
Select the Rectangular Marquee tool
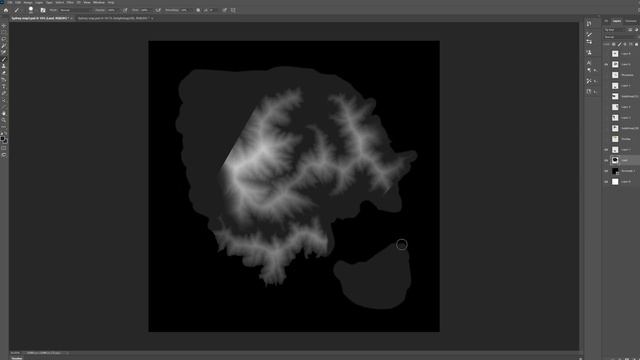(4, 32)
